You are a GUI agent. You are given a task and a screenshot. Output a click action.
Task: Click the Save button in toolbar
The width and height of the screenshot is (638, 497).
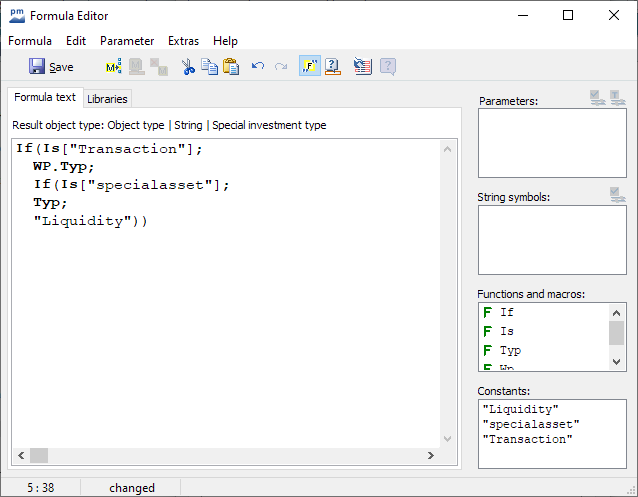click(51, 67)
